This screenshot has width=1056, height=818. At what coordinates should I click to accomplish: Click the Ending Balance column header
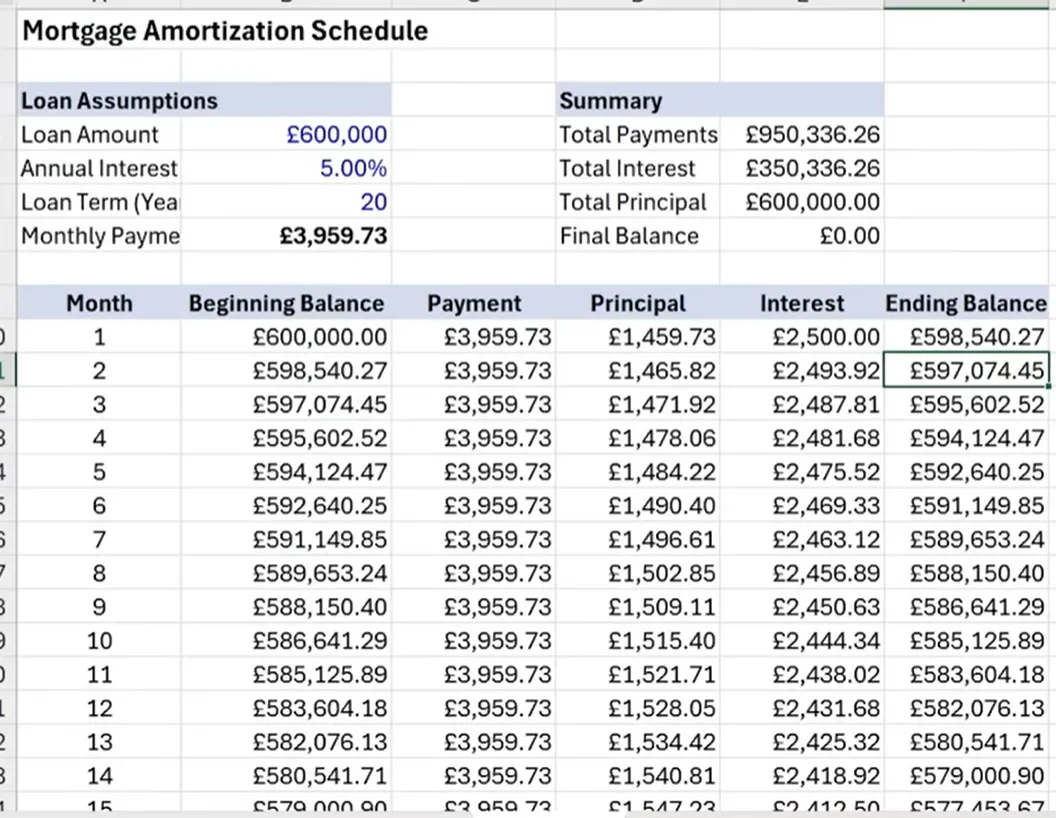(965, 304)
